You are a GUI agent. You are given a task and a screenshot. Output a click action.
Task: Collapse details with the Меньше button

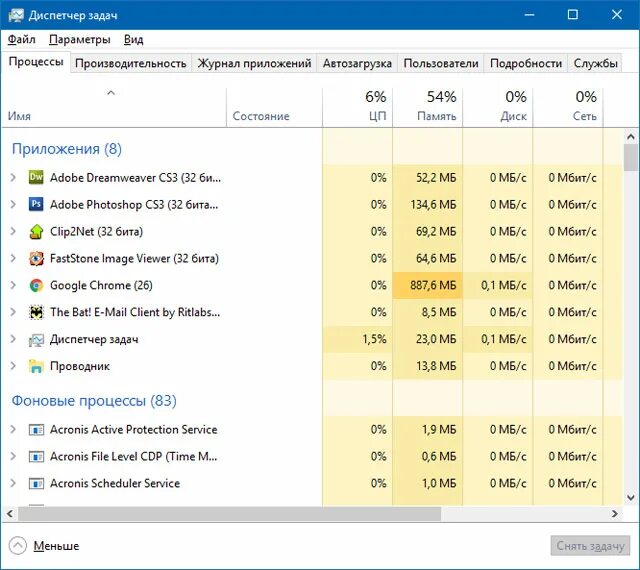click(44, 546)
